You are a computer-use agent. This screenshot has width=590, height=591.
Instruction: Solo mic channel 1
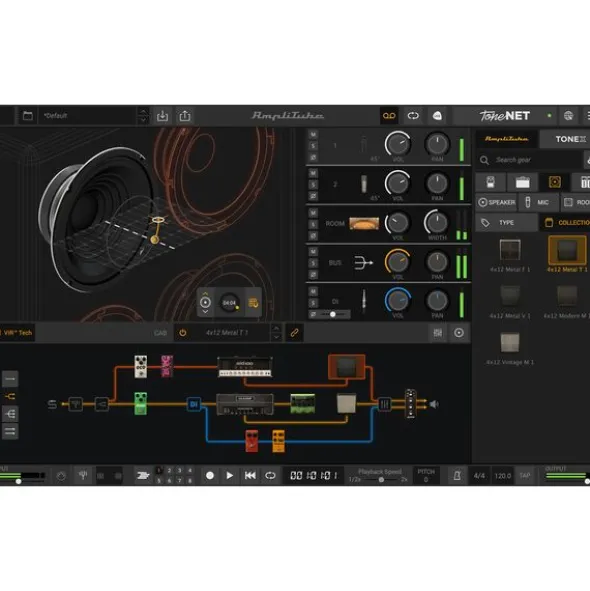tap(313, 146)
